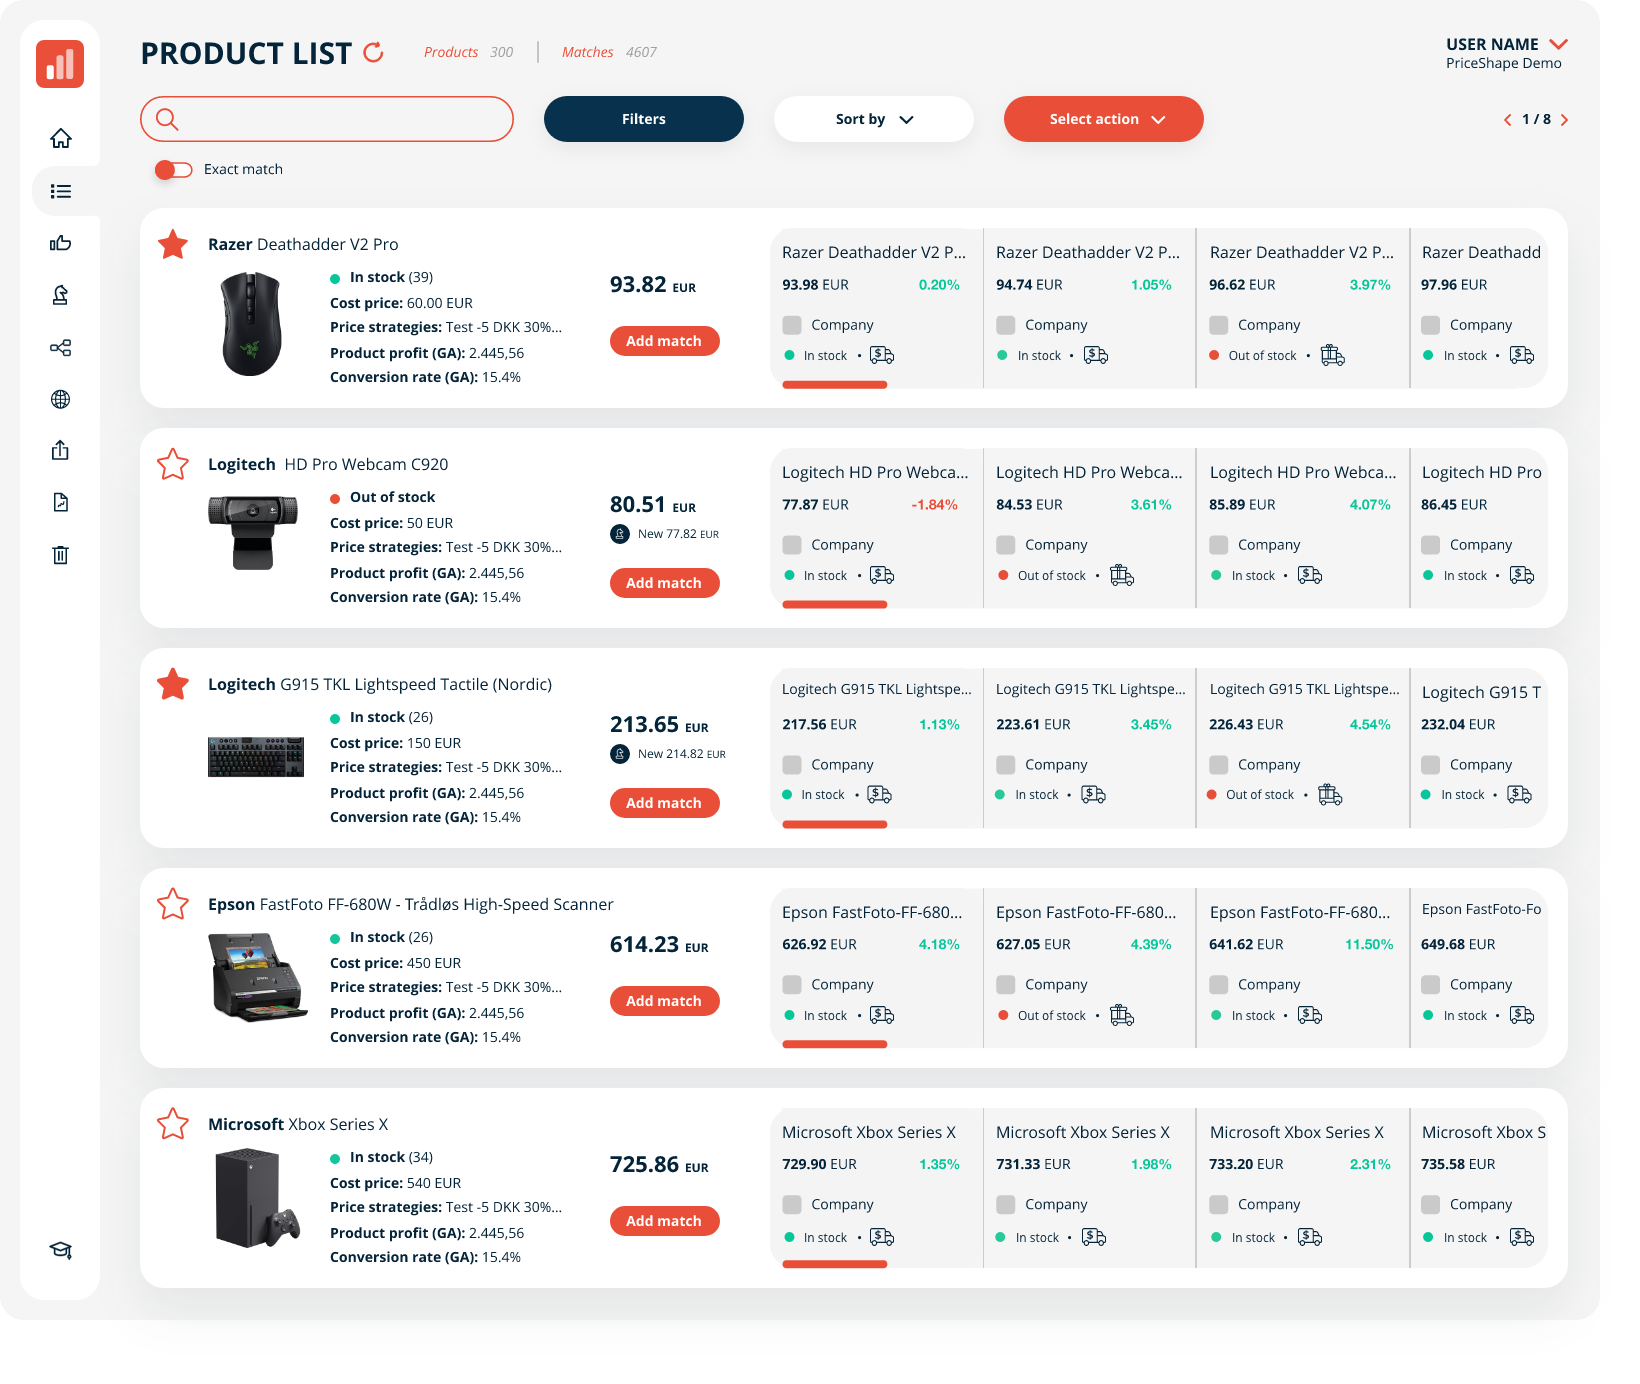
Task: Click the strategy icon beside New 77.82 EUR
Action: tap(620, 534)
